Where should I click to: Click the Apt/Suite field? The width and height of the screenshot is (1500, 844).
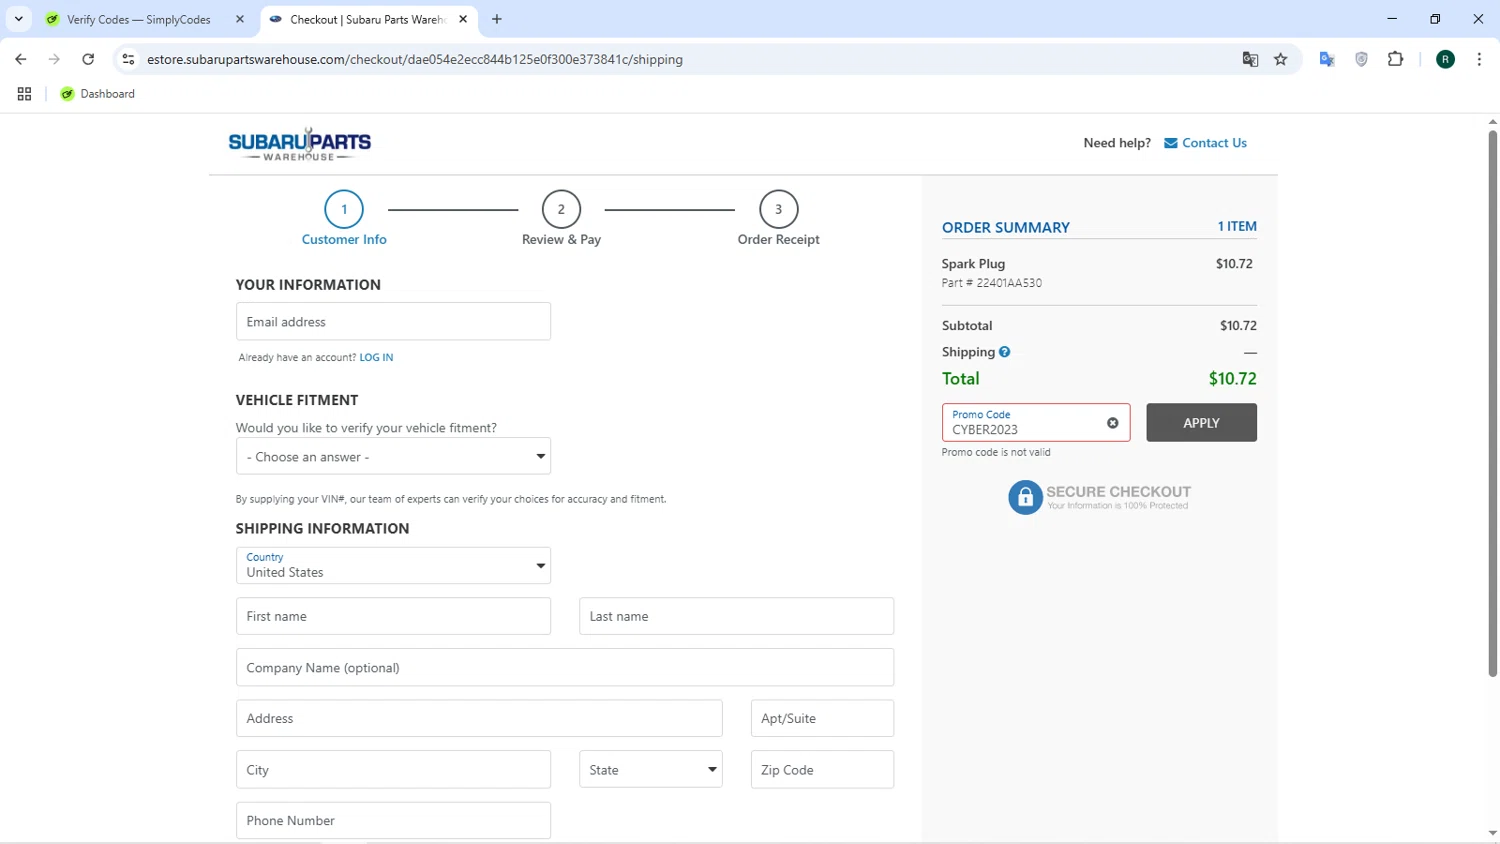[822, 718]
